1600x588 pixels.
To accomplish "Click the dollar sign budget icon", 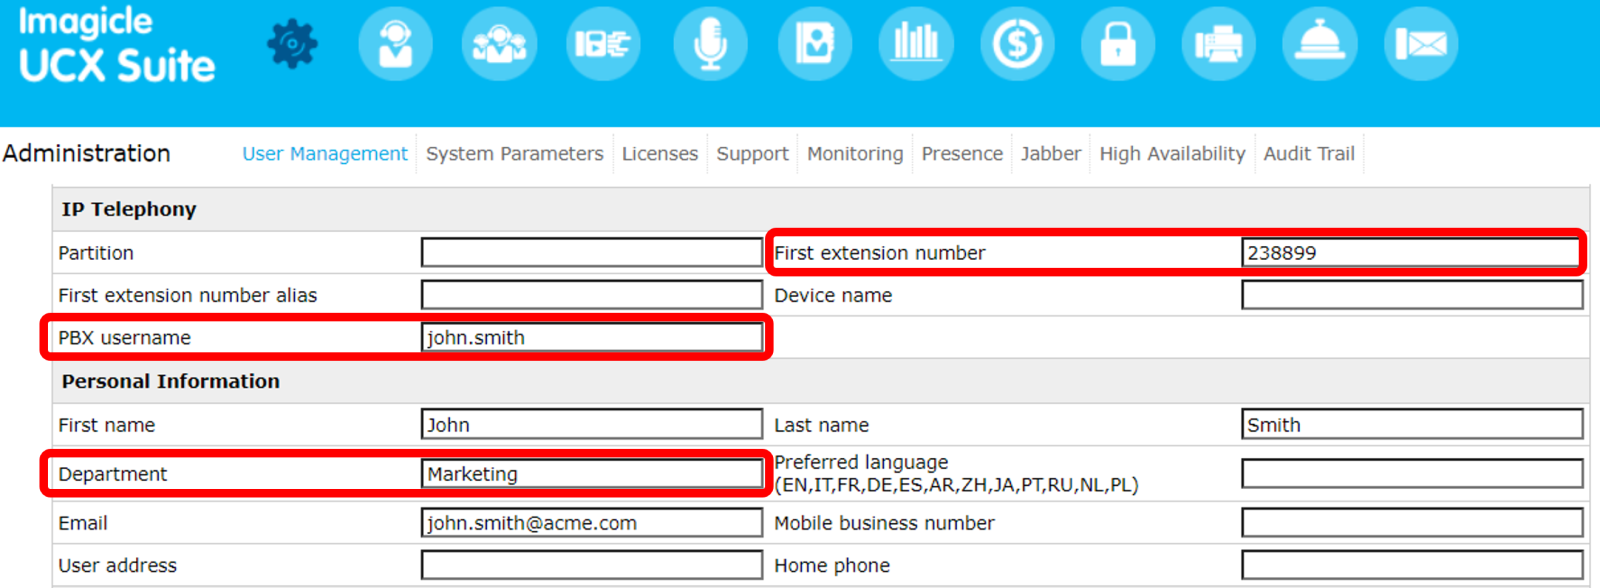I will click(x=1017, y=44).
